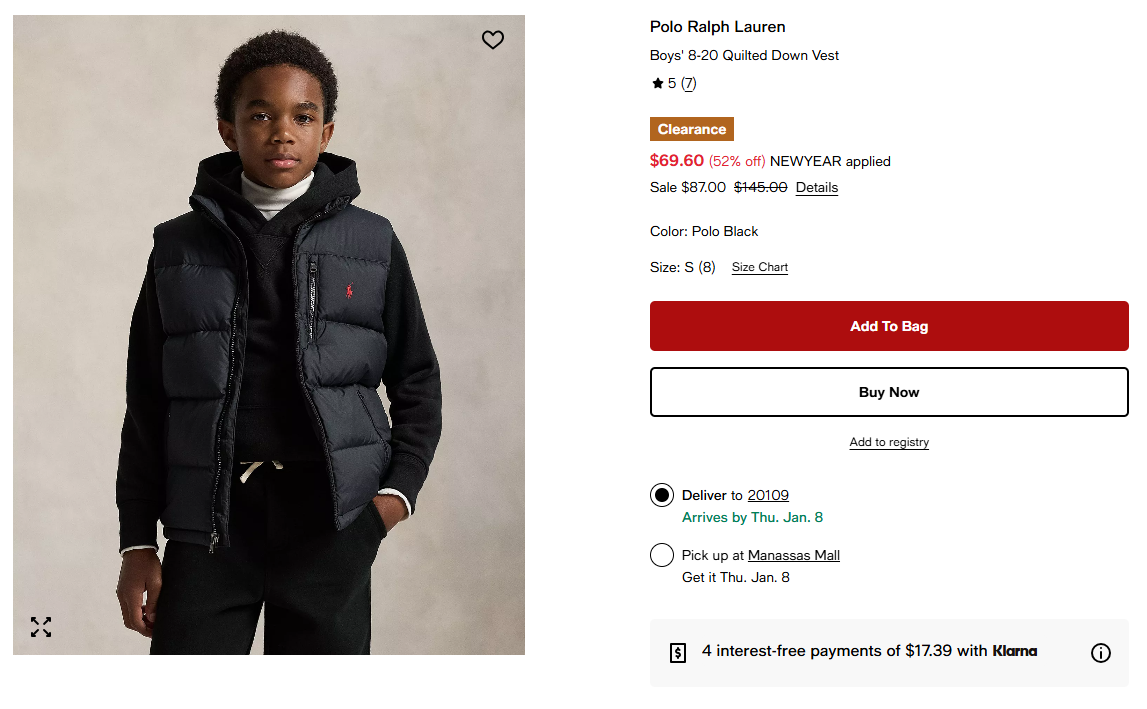Click the star rating icon
Screen dimensions: 1147x709
coord(657,84)
